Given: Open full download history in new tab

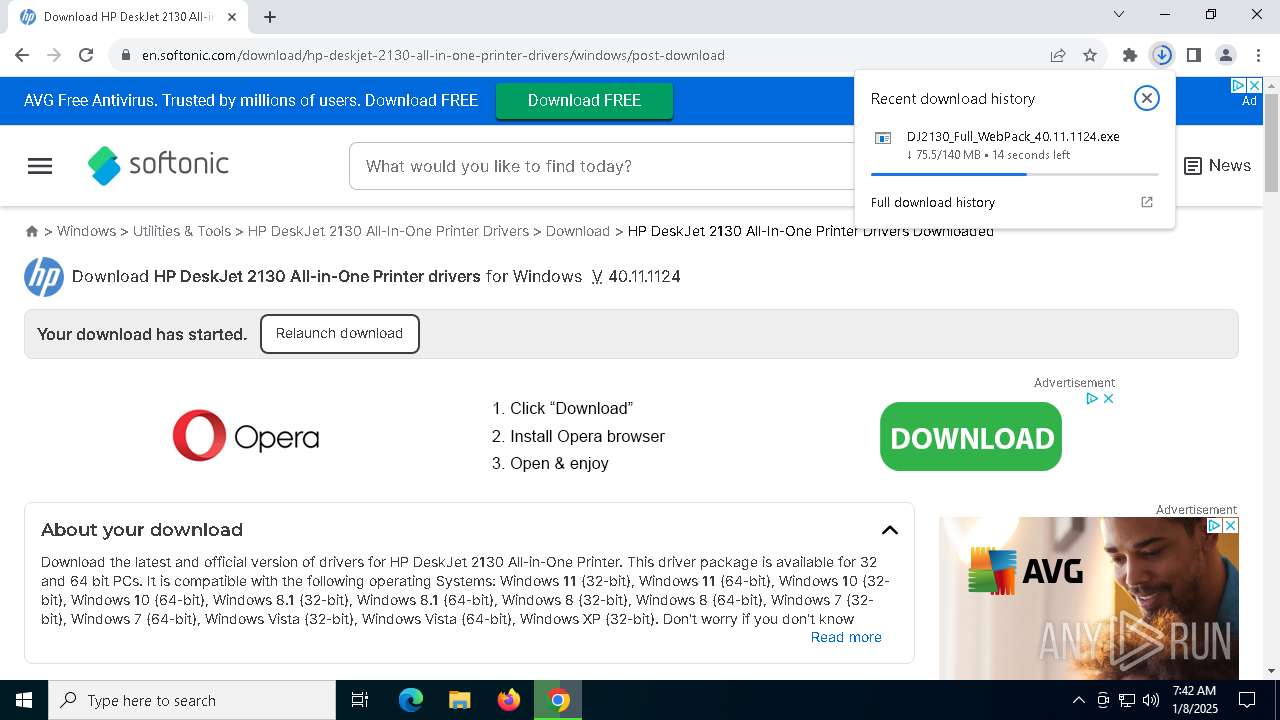Looking at the screenshot, I should pos(1147,202).
